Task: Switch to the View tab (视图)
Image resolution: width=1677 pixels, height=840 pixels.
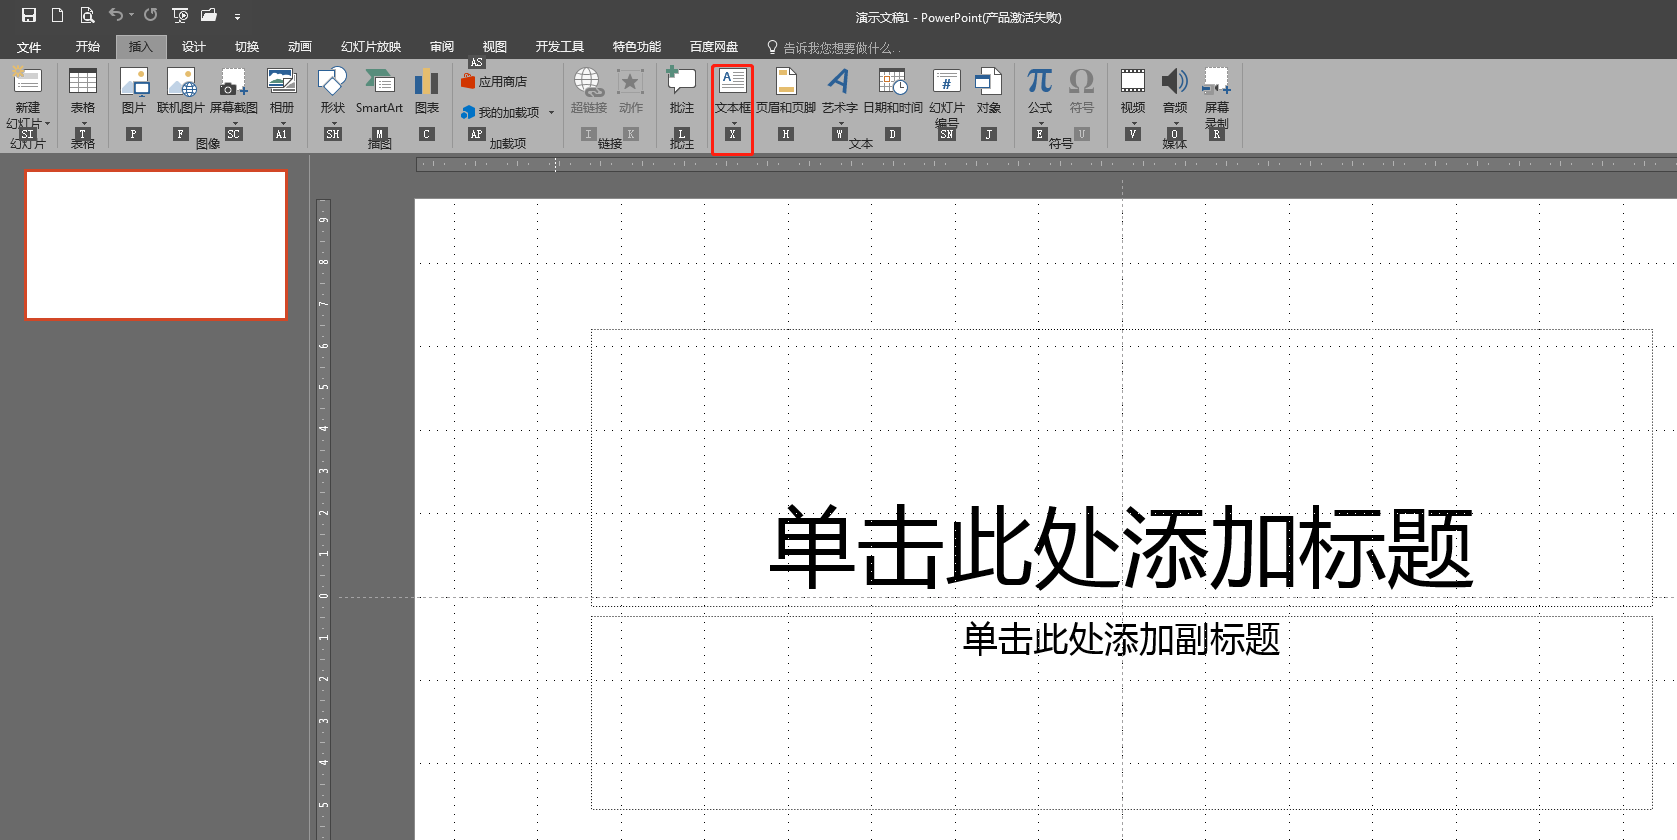Action: pyautogui.click(x=495, y=47)
